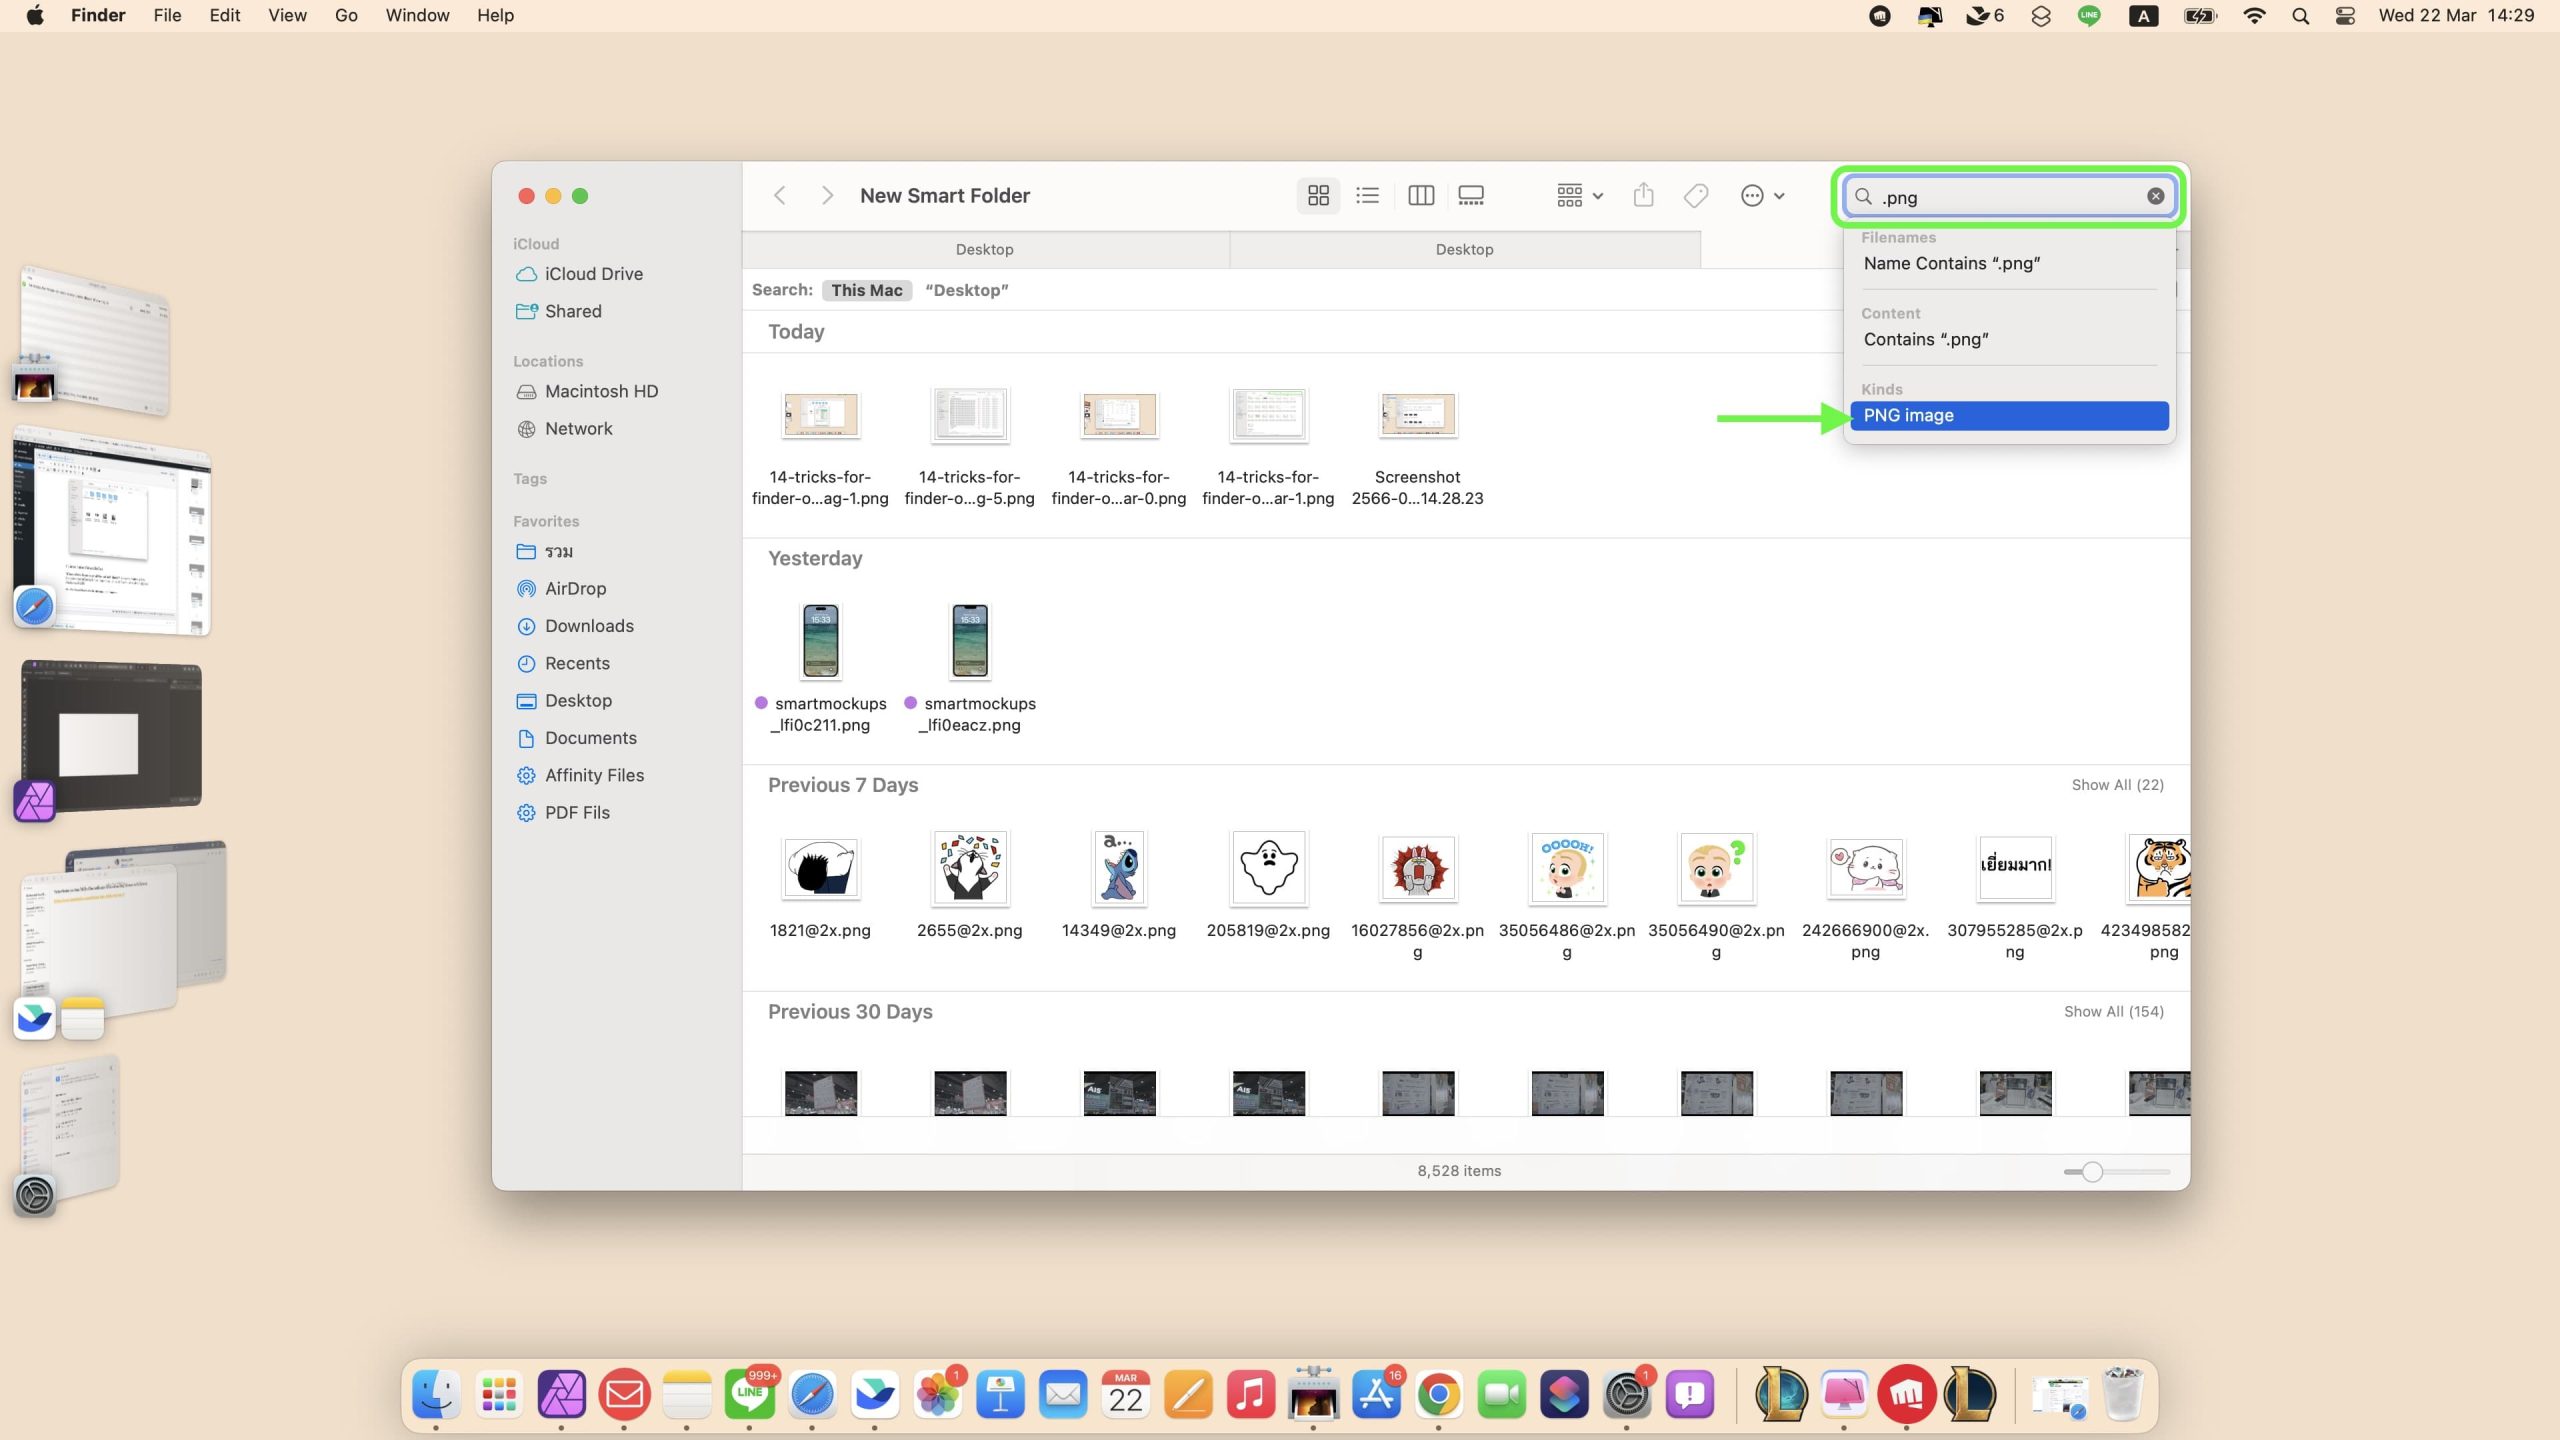Select the 205819@2x.png ghost thumbnail
Viewport: 2560px width, 1440px height.
(1268, 867)
